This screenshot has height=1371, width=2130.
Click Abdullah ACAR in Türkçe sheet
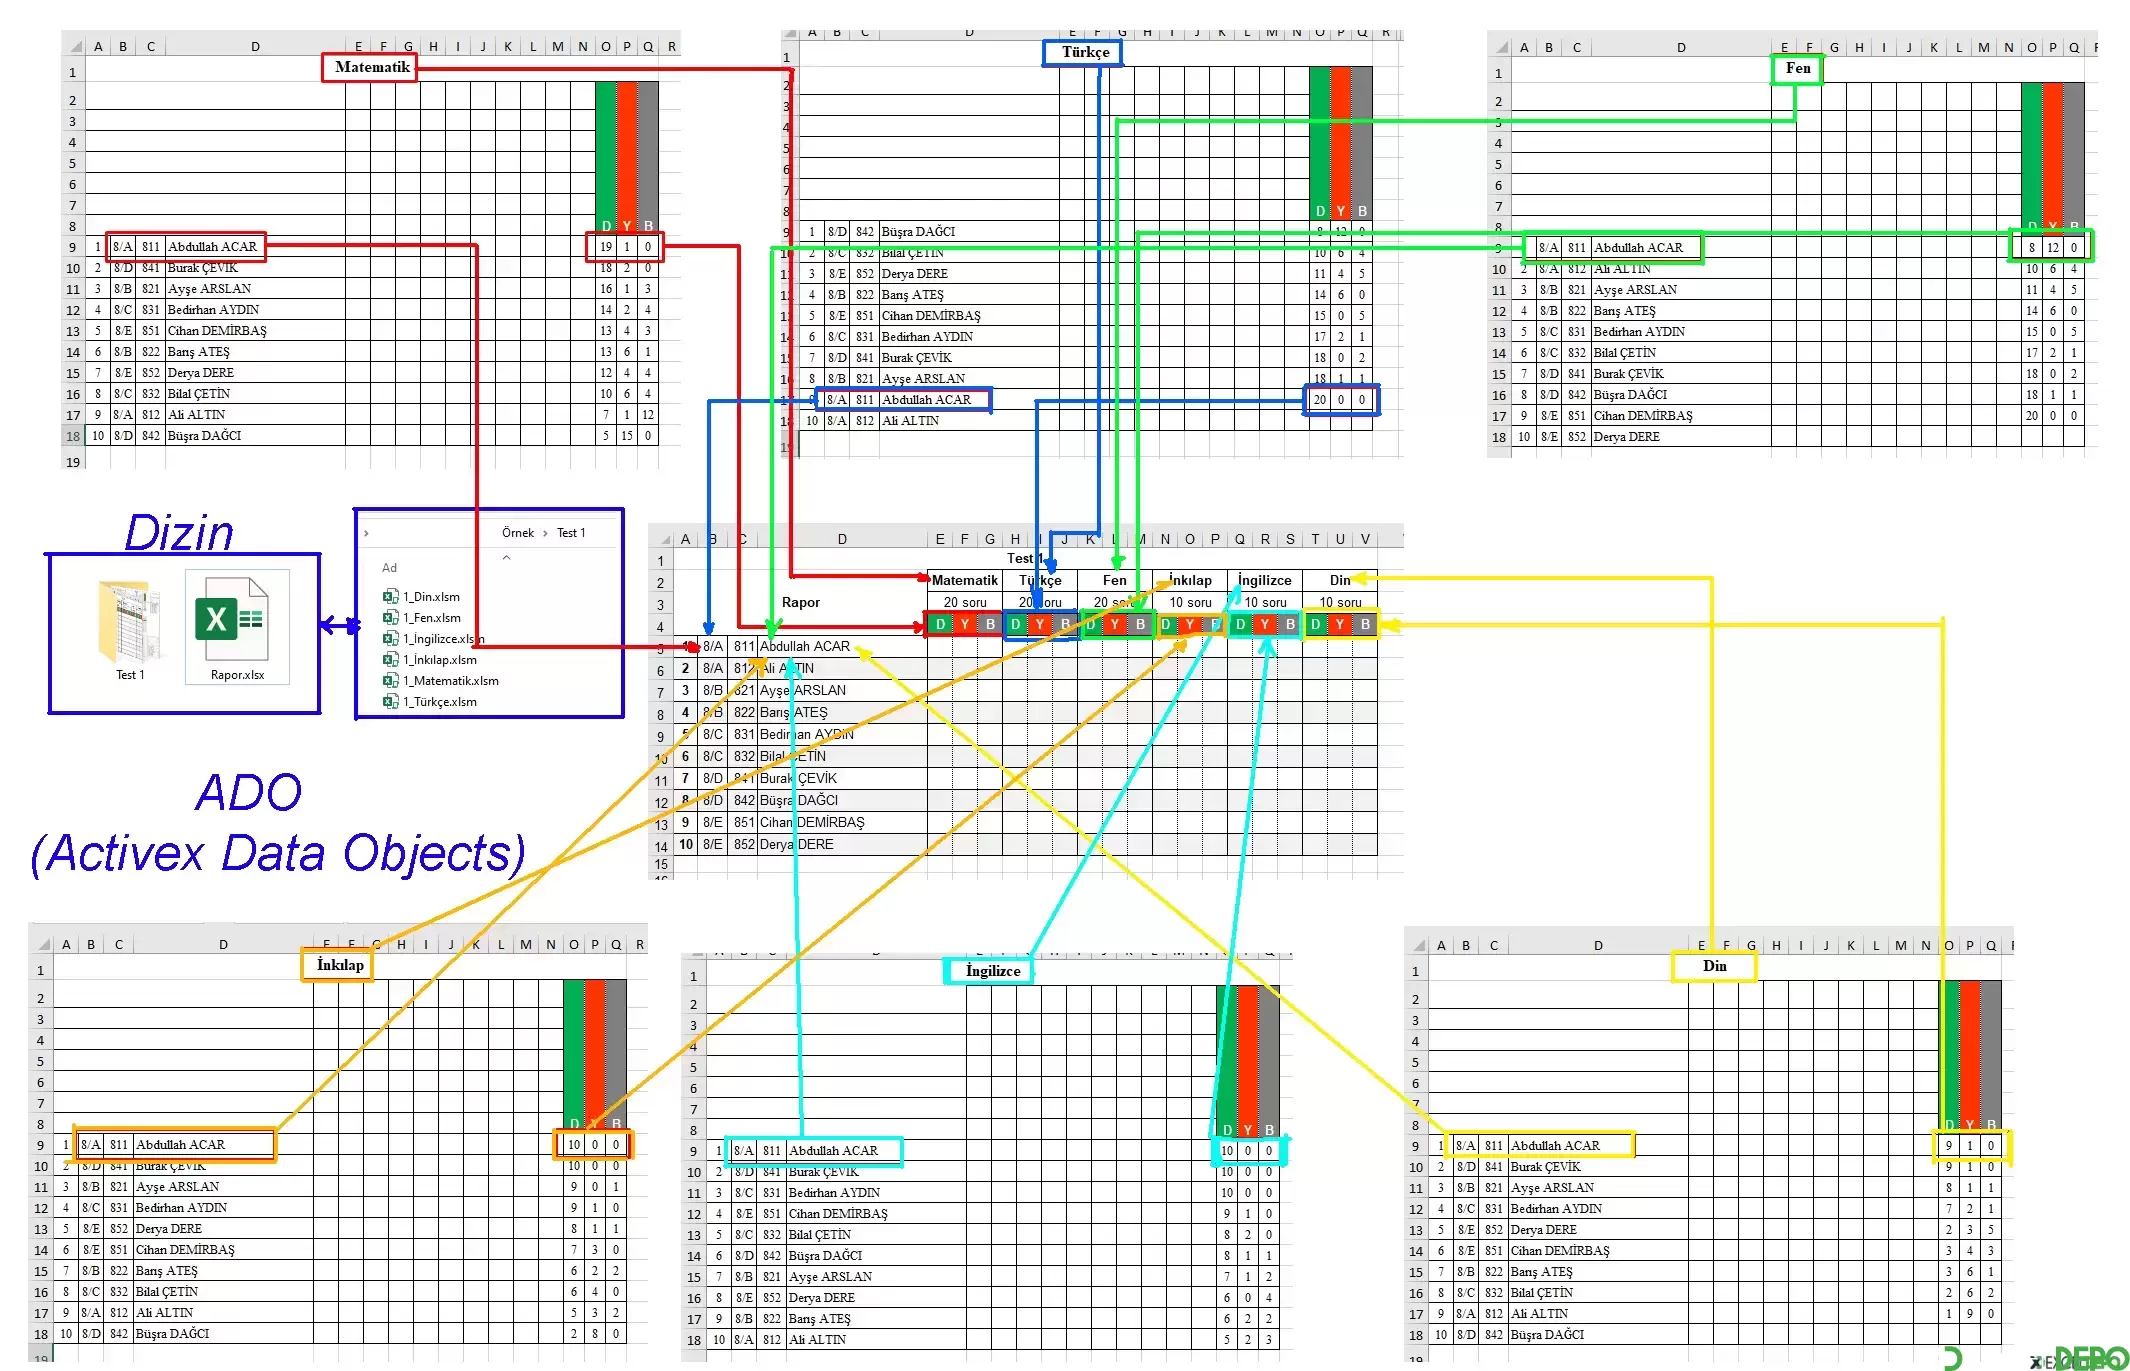[926, 399]
